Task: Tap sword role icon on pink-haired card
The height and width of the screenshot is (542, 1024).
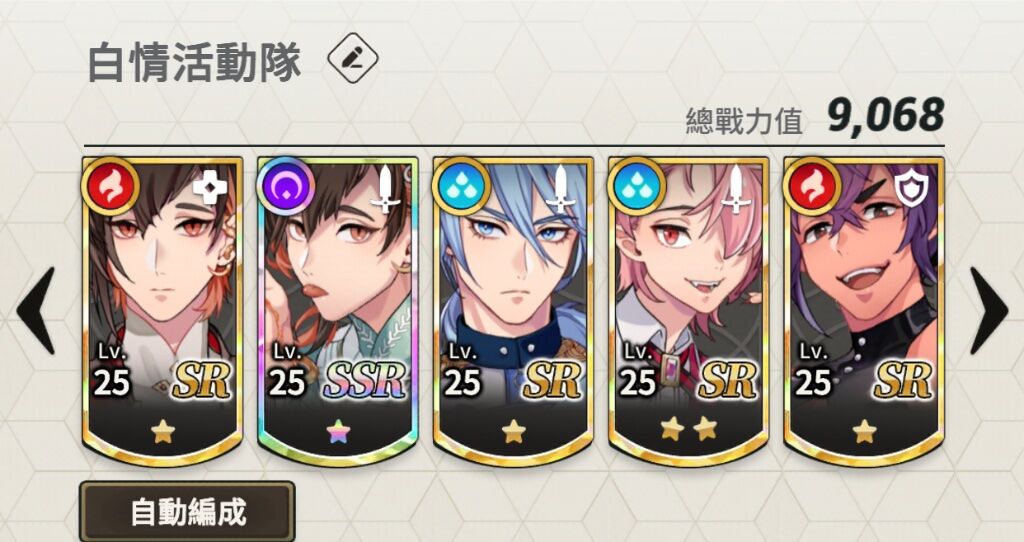Action: click(736, 189)
